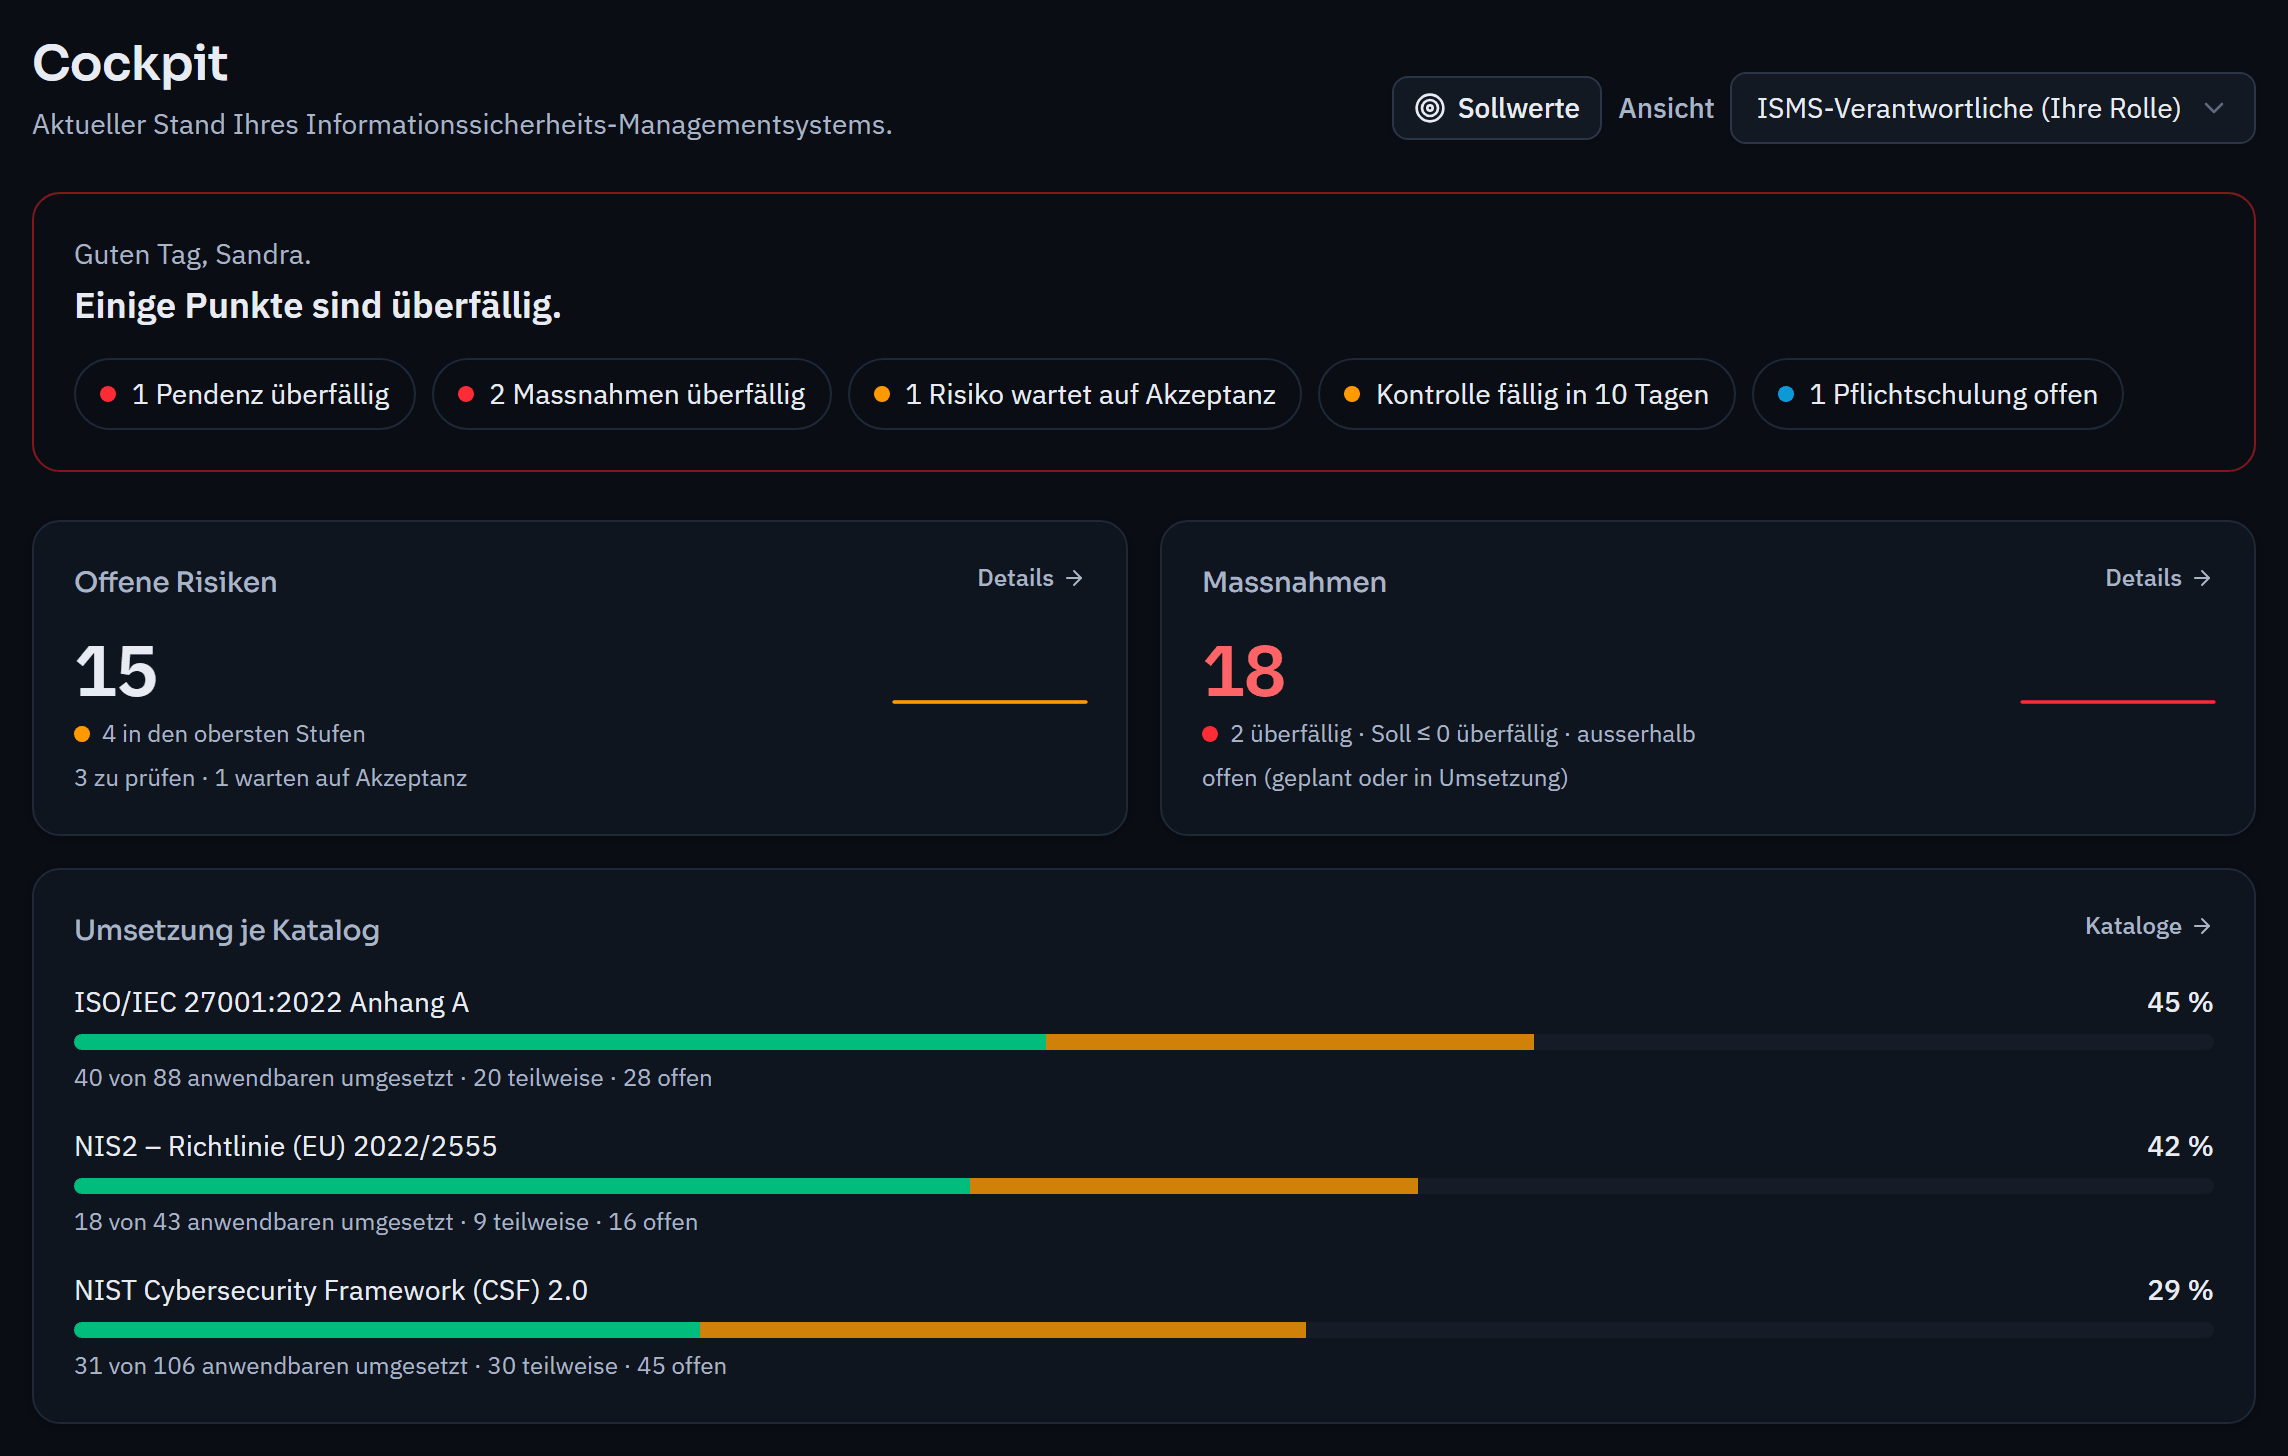
Task: Click '4 in den obersten Stufen' text
Action: [x=233, y=734]
